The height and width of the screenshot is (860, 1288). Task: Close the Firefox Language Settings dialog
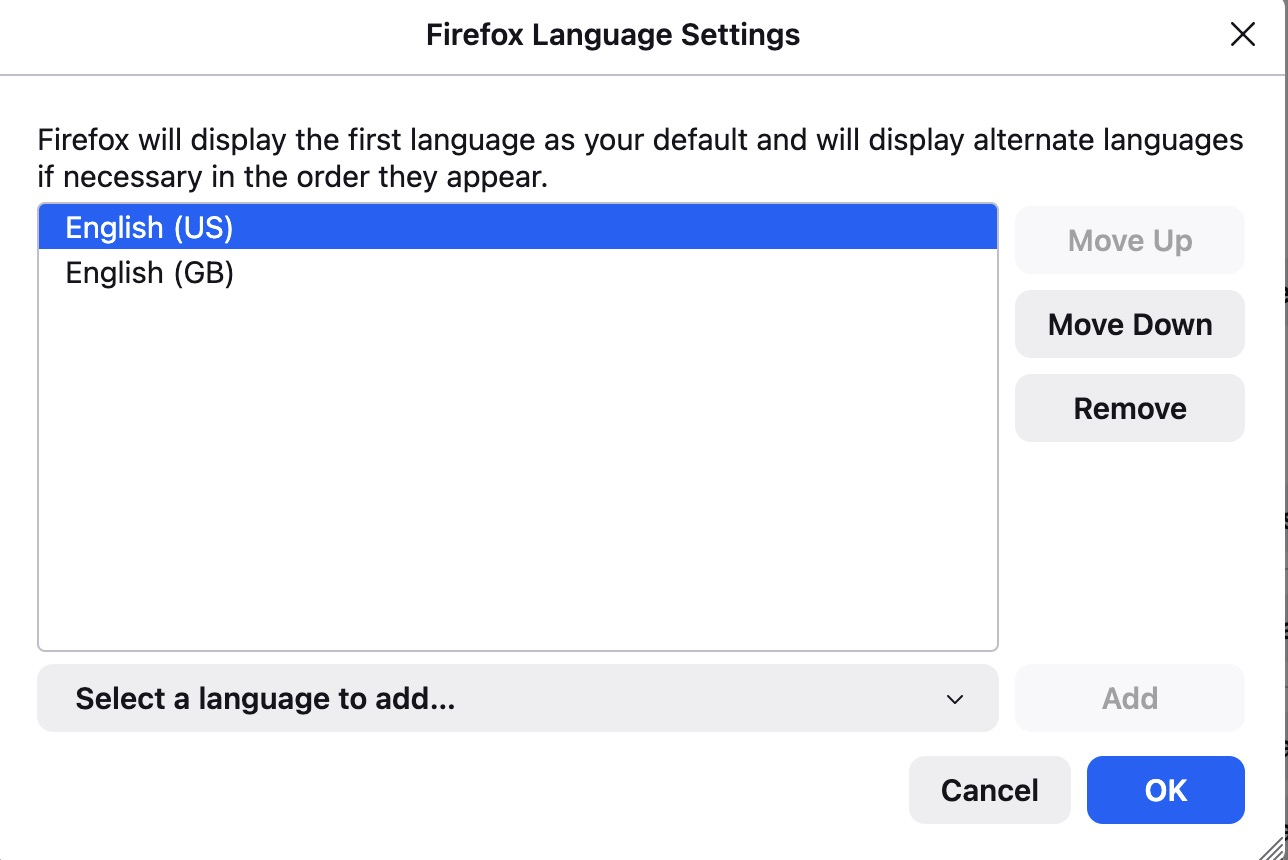tap(1242, 35)
